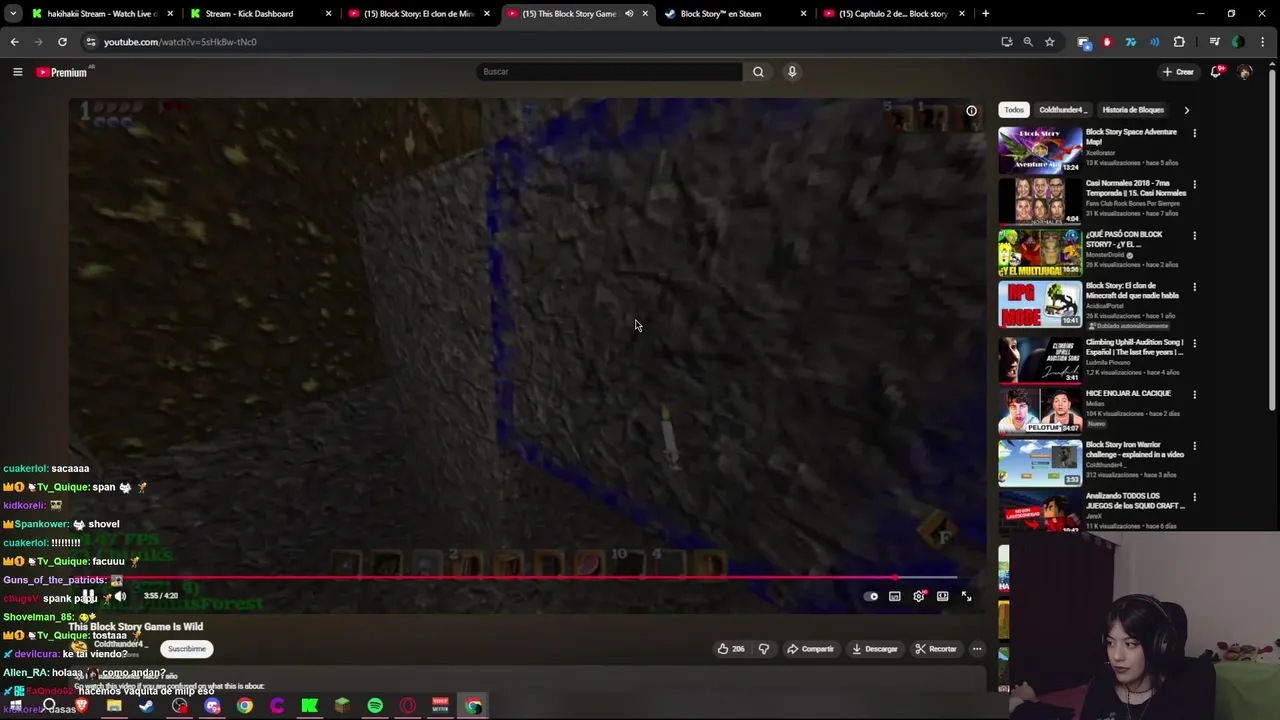Open Steam from the taskbar
This screenshot has height=720, width=1280.
pyautogui.click(x=147, y=706)
